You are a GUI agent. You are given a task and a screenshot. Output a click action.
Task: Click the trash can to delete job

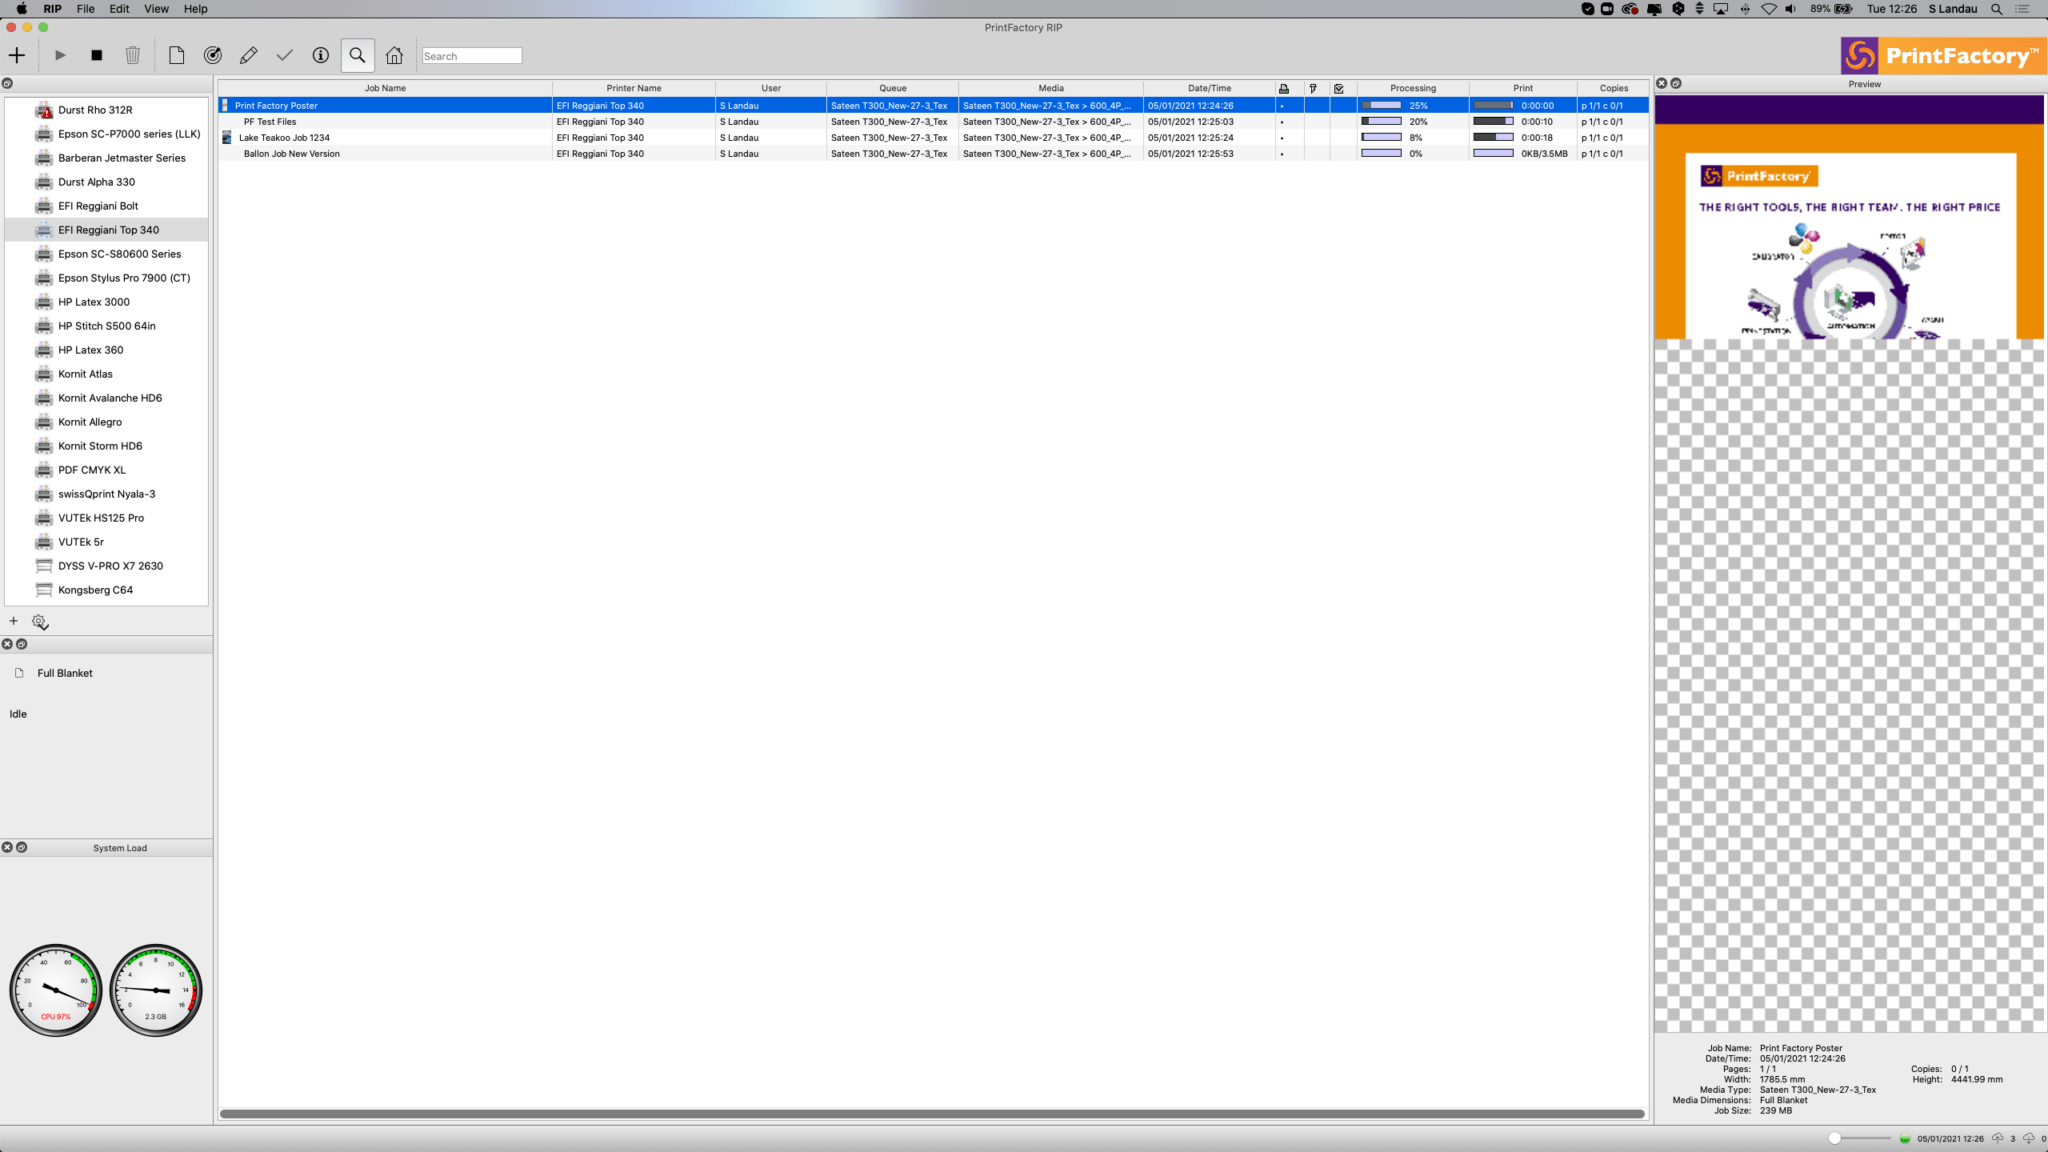pos(133,55)
